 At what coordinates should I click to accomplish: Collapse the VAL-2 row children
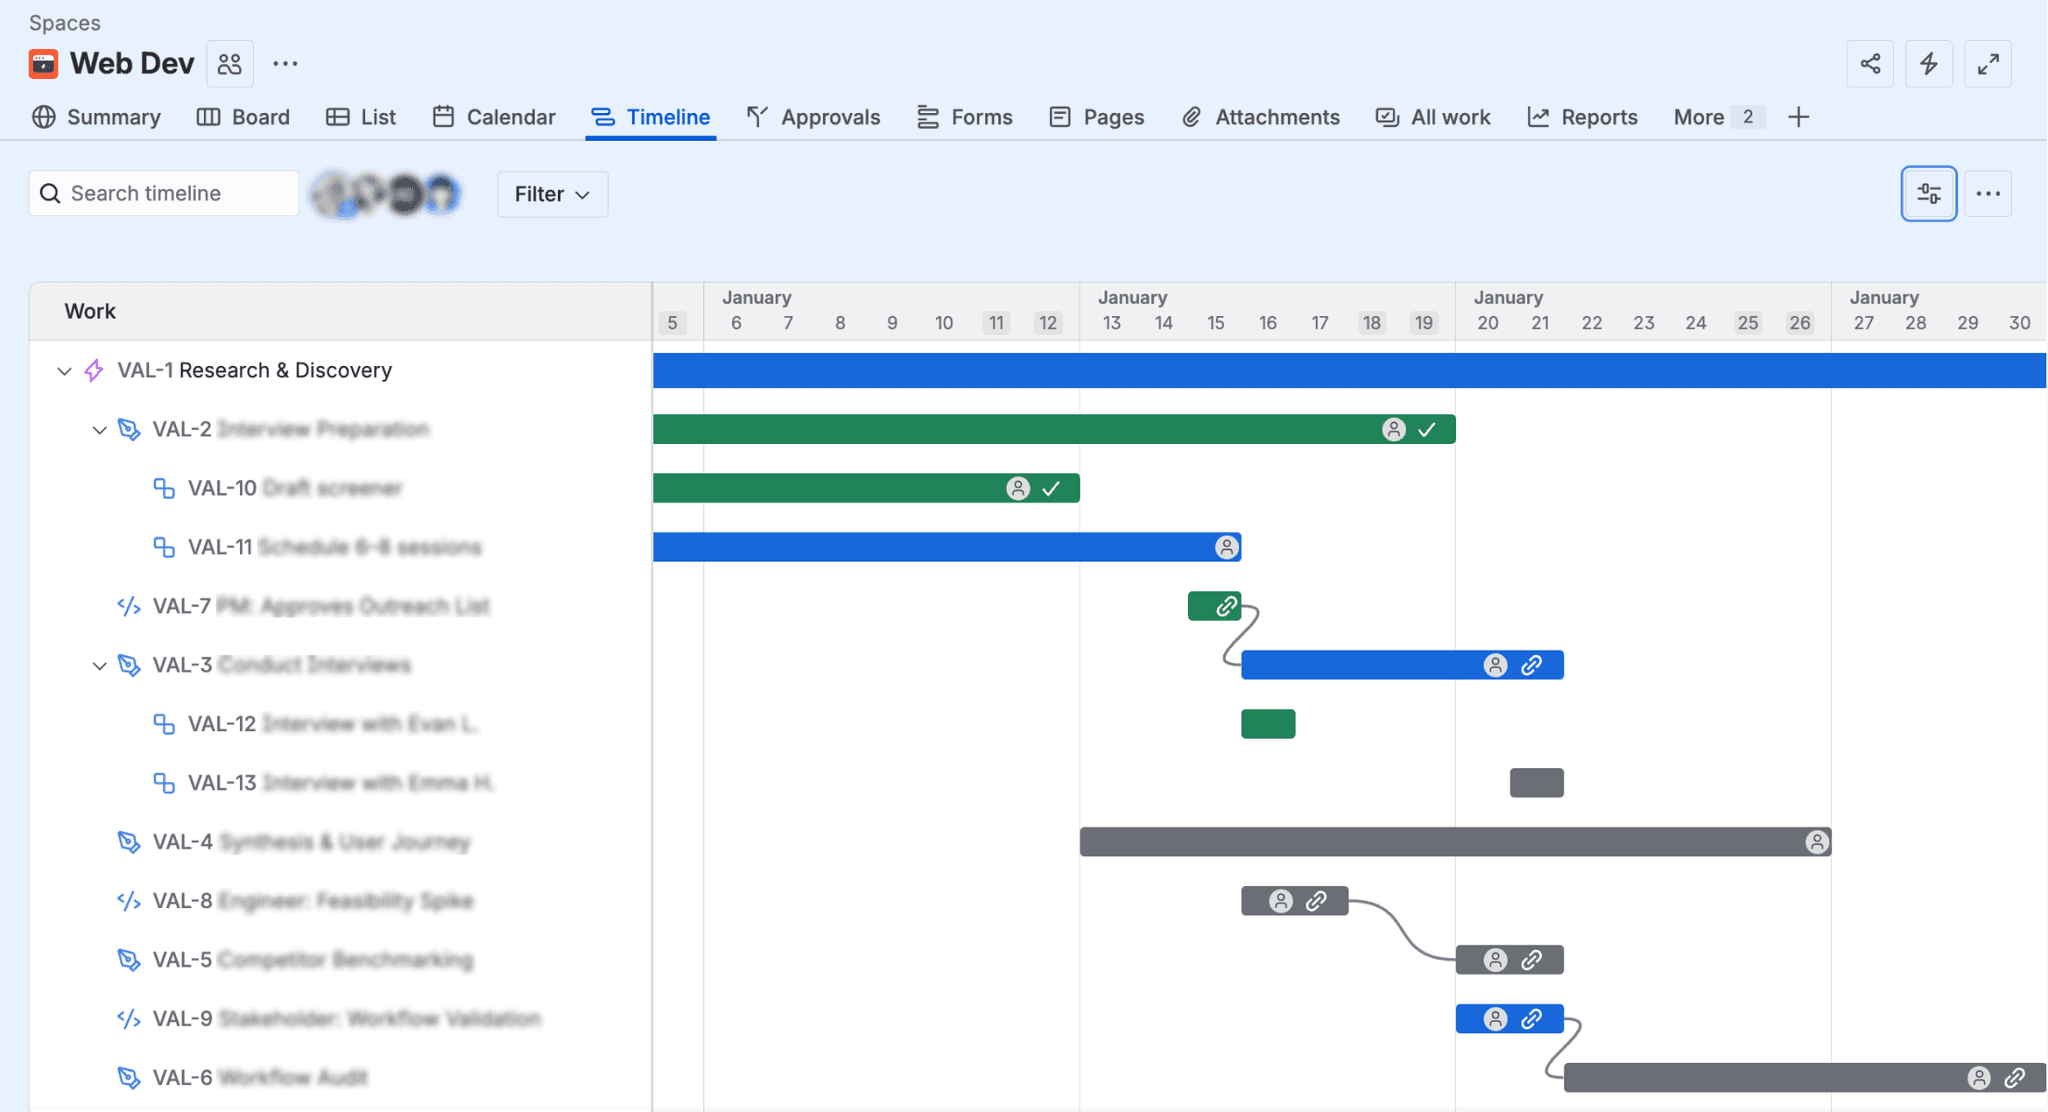click(99, 430)
